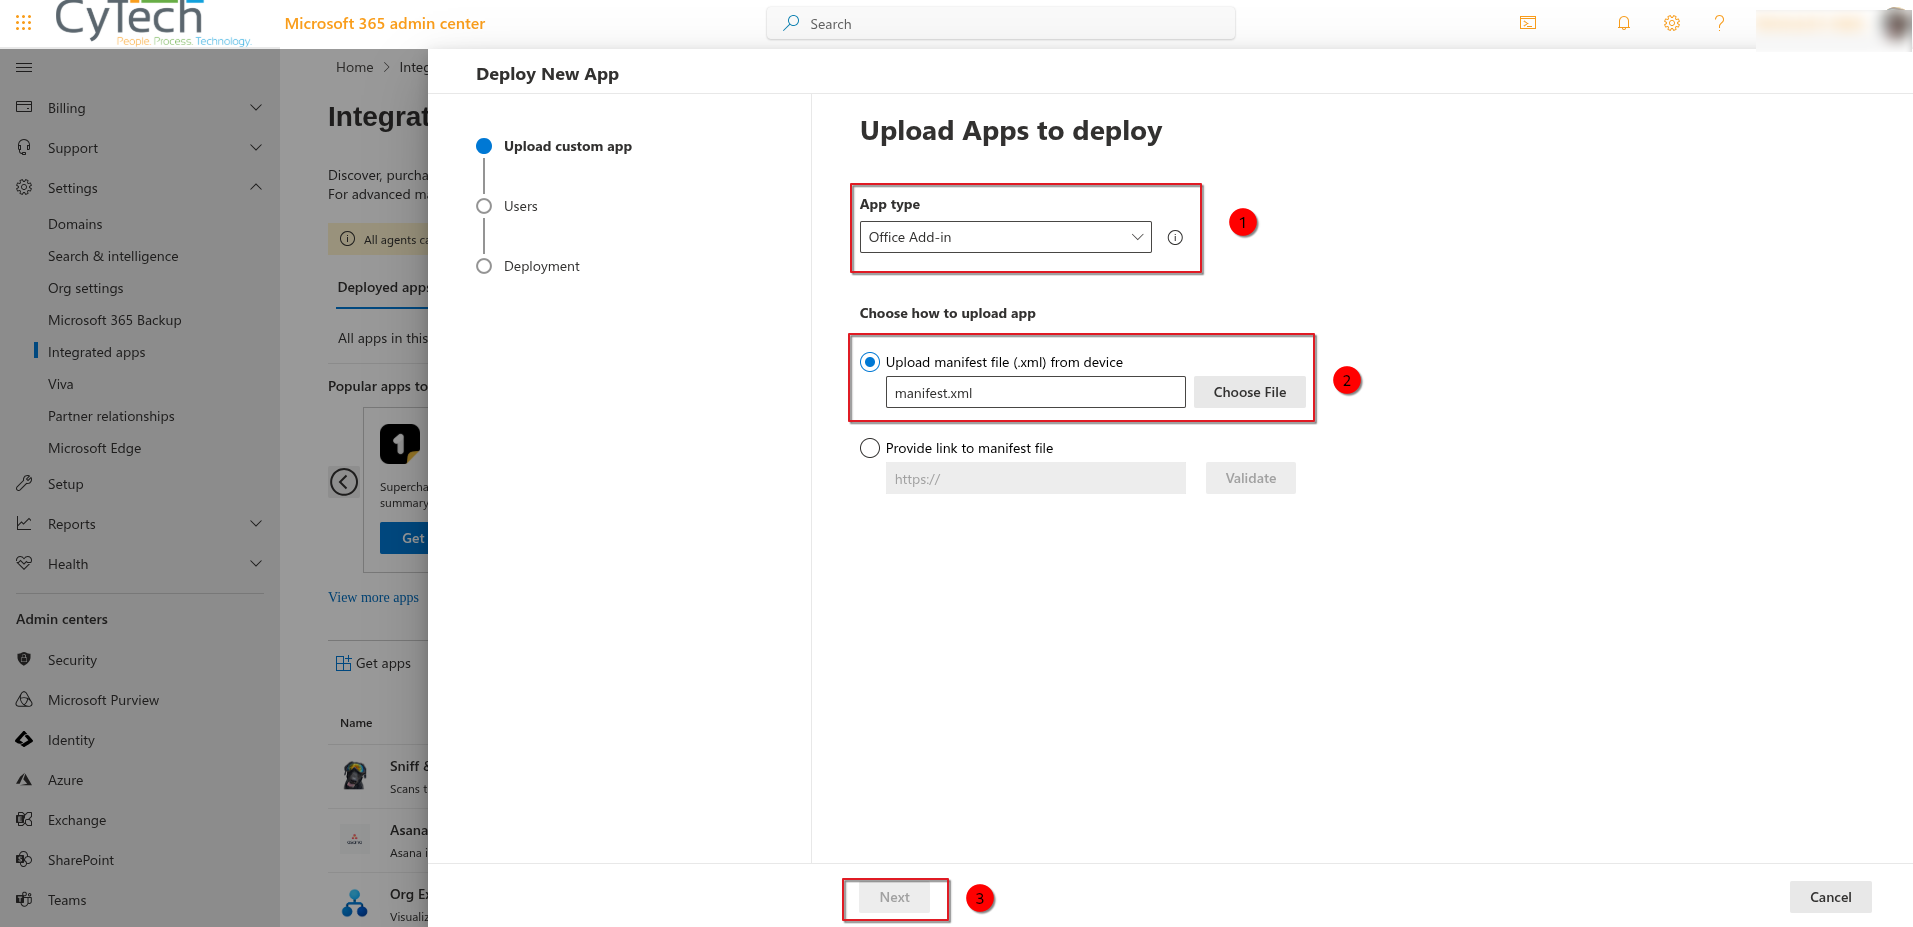The height and width of the screenshot is (927, 1913).
Task: Click the Microsoft Purview icon
Action: (24, 699)
